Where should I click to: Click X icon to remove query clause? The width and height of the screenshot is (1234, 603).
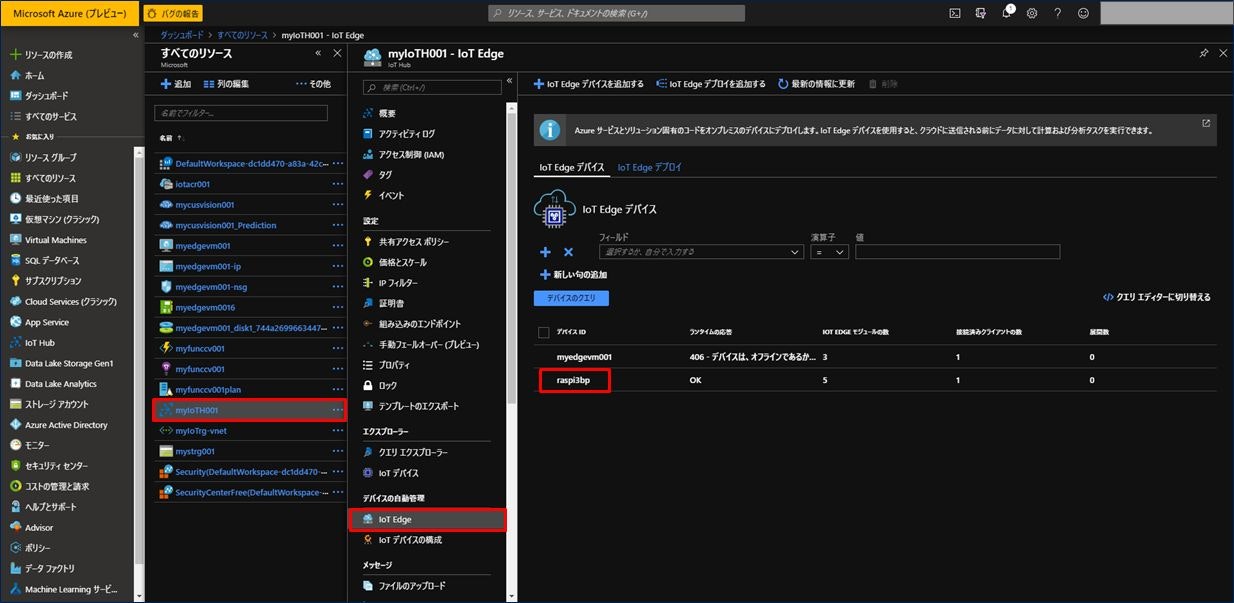(x=568, y=253)
